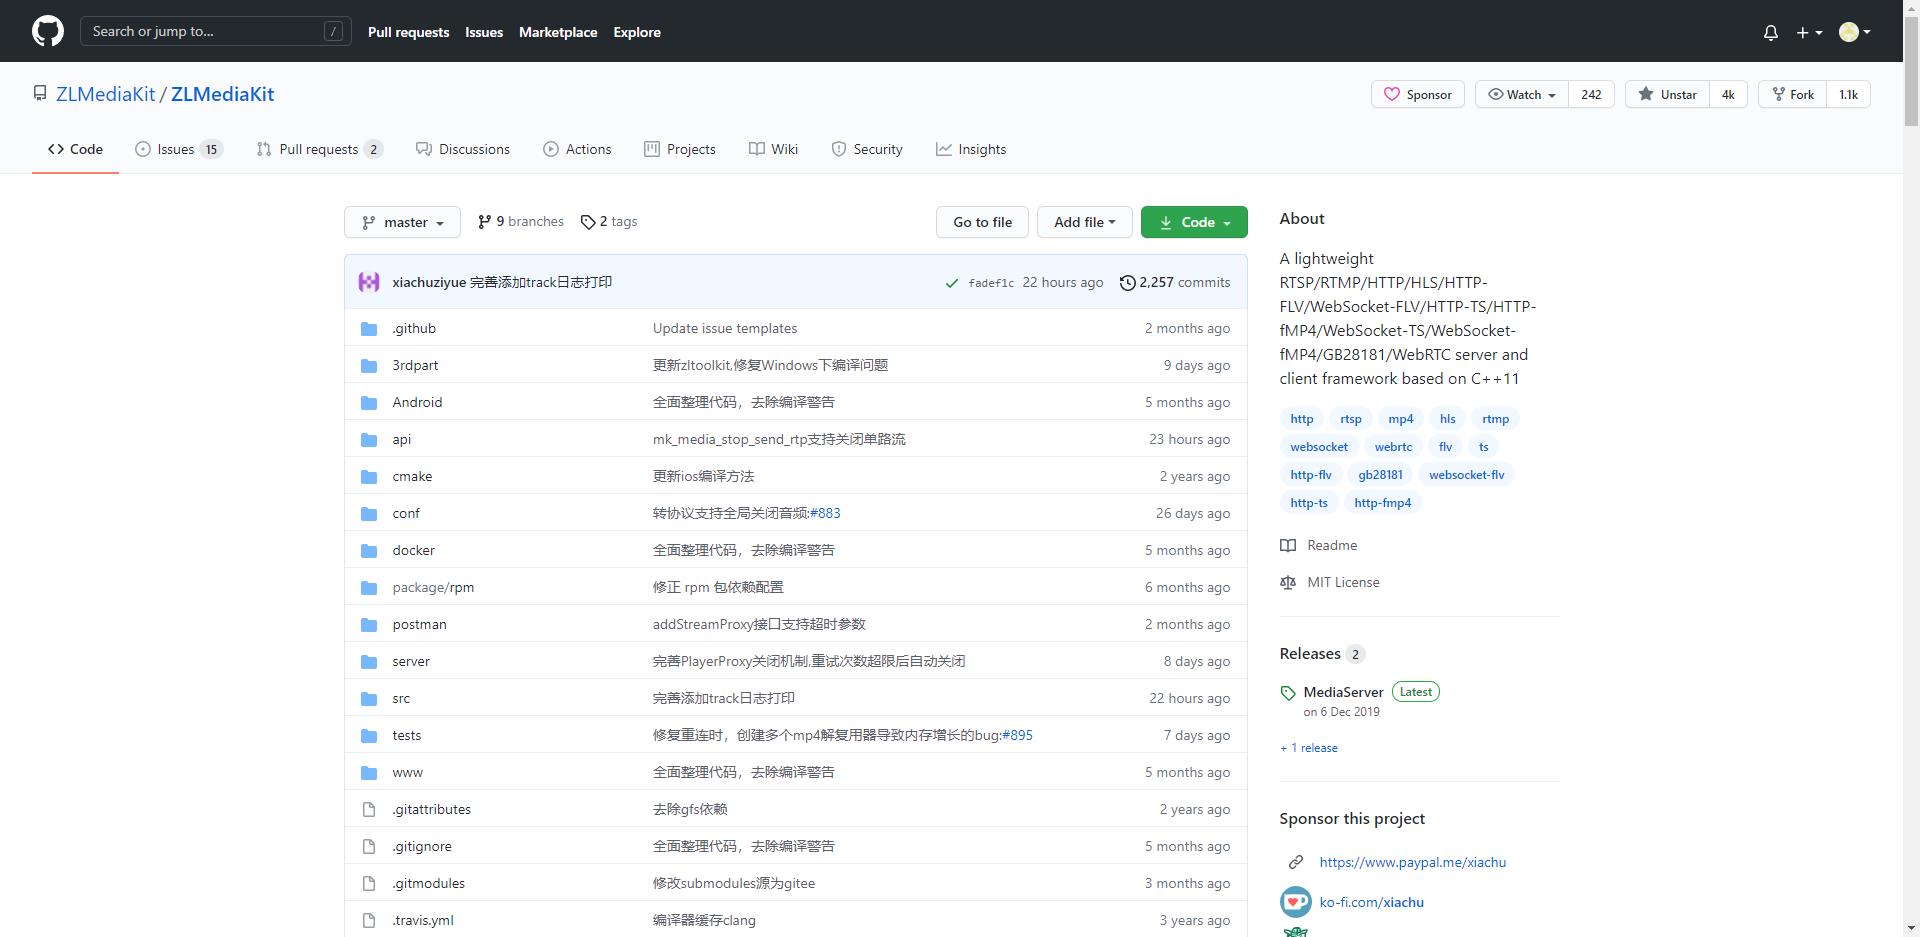Open the docker folder icon
The width and height of the screenshot is (1920, 937).
click(369, 551)
